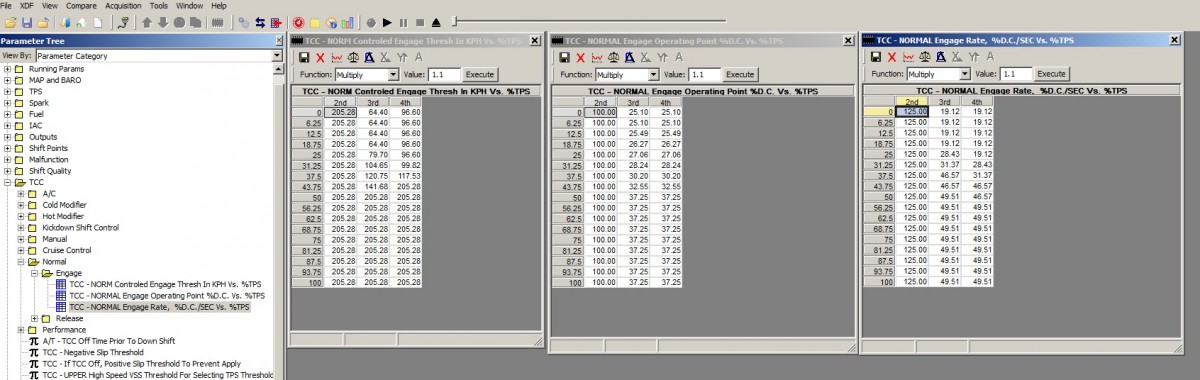Save the NORMAL Engage Rate table
Viewport: 1200px width, 380px height.
pyautogui.click(x=875, y=57)
